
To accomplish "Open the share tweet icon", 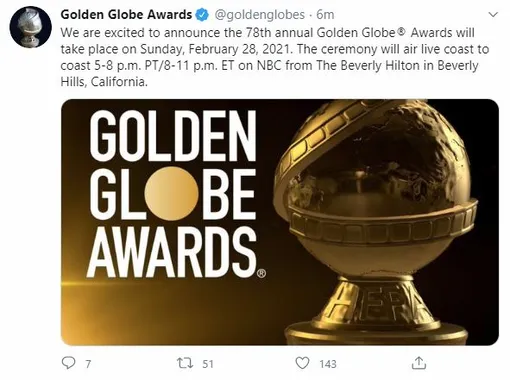I will (419, 363).
